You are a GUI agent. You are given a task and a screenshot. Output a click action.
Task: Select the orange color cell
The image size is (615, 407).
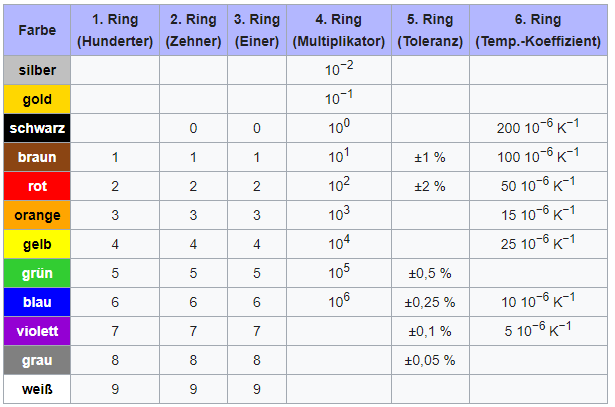coord(37,215)
